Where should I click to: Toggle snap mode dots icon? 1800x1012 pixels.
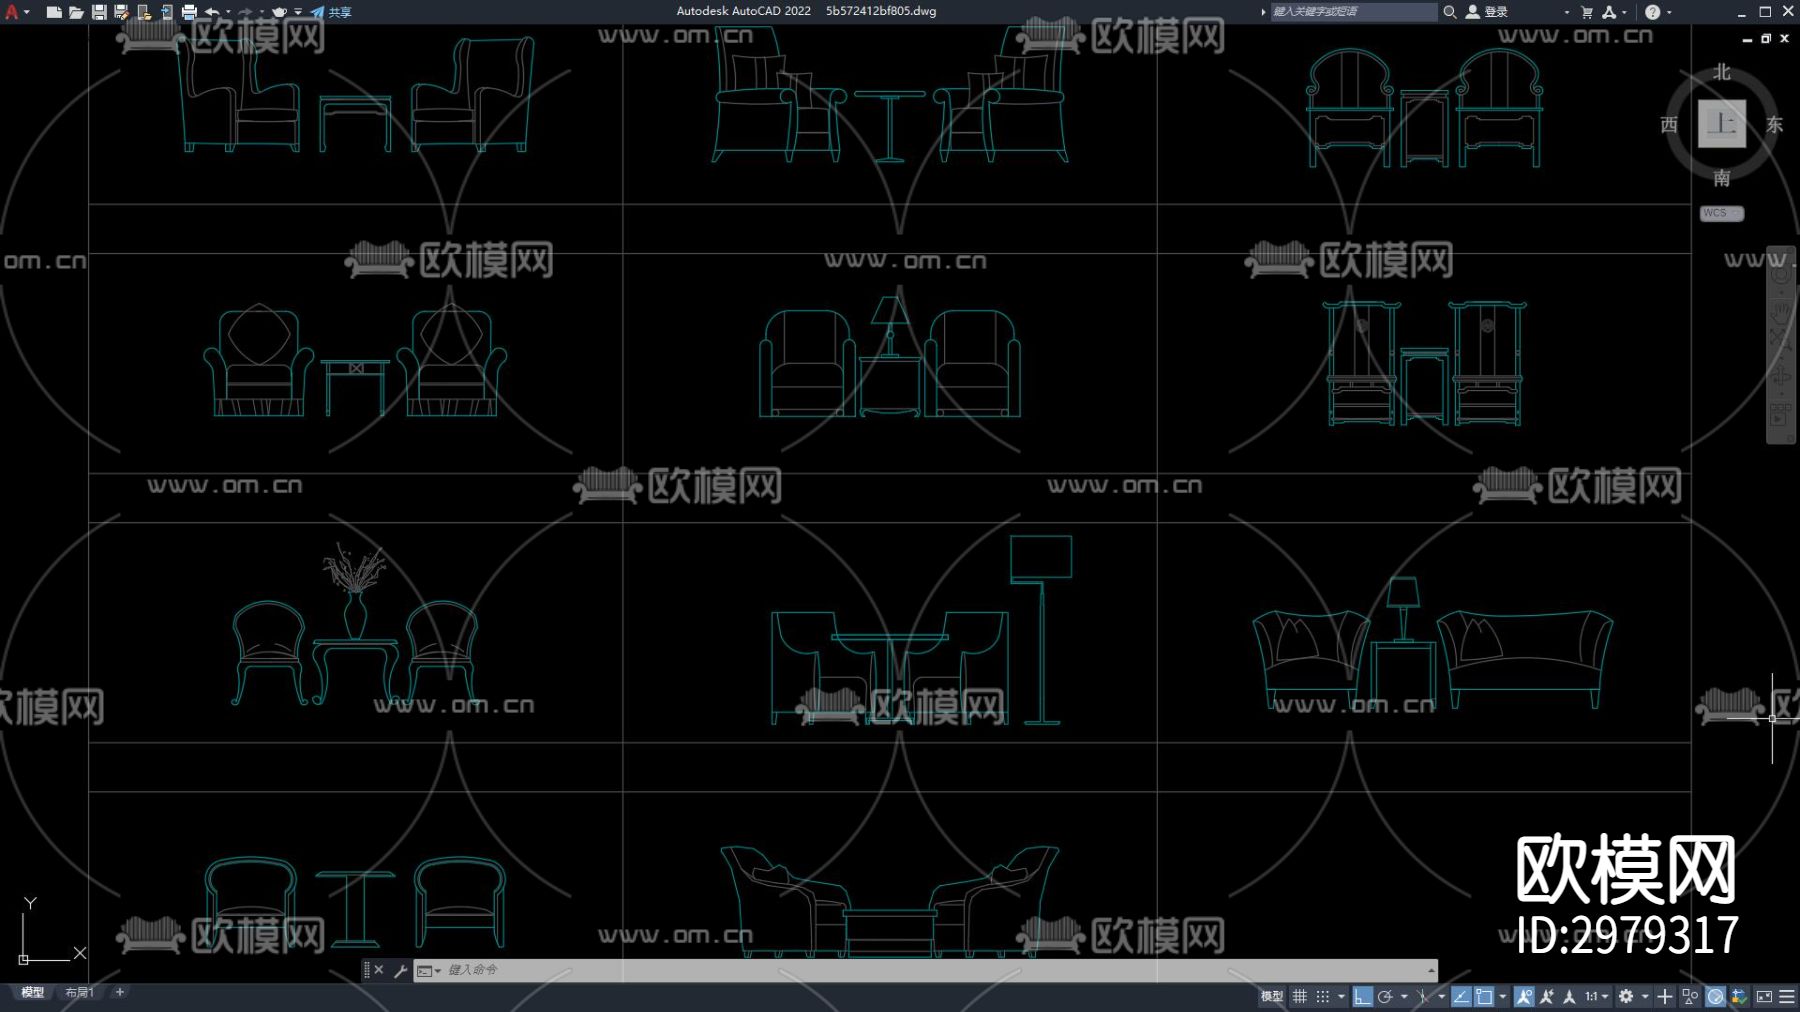click(x=1322, y=996)
